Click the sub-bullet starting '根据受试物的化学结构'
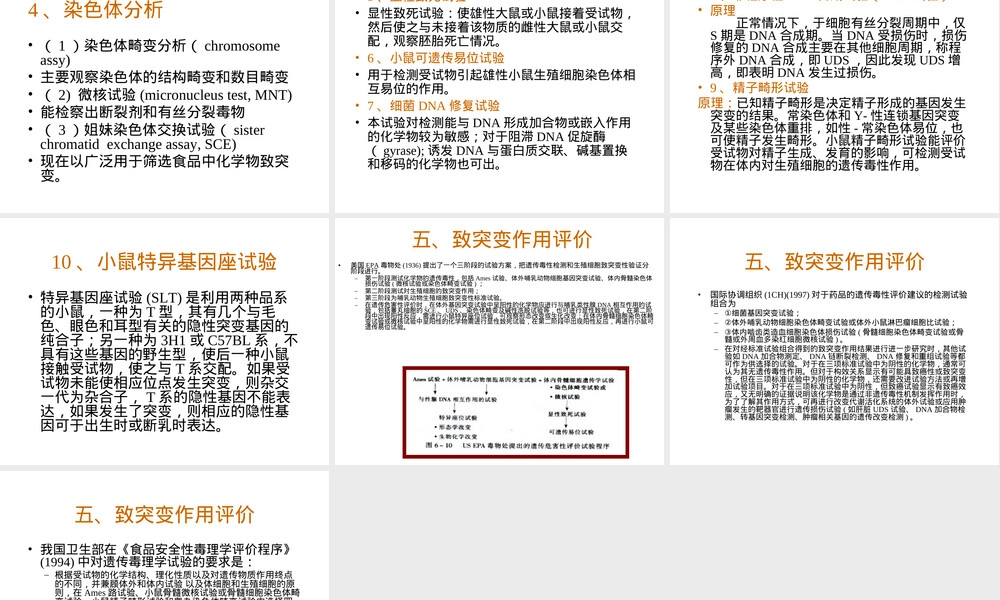 click(x=177, y=585)
